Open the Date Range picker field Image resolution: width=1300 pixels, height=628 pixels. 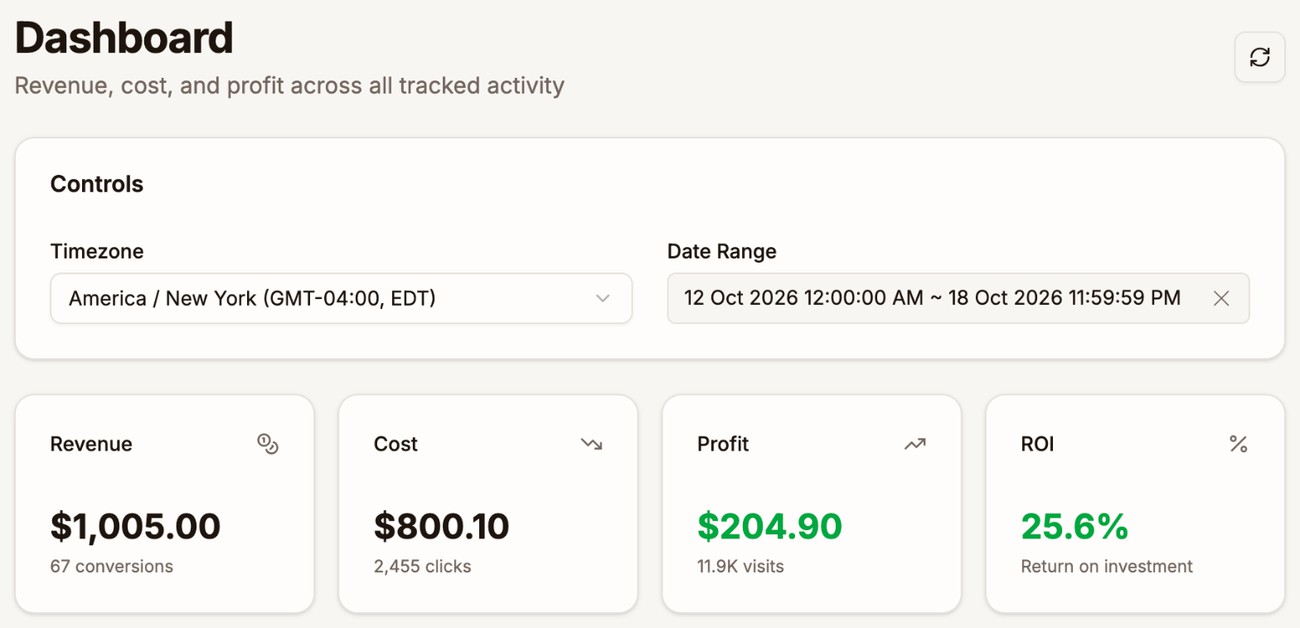click(958, 298)
